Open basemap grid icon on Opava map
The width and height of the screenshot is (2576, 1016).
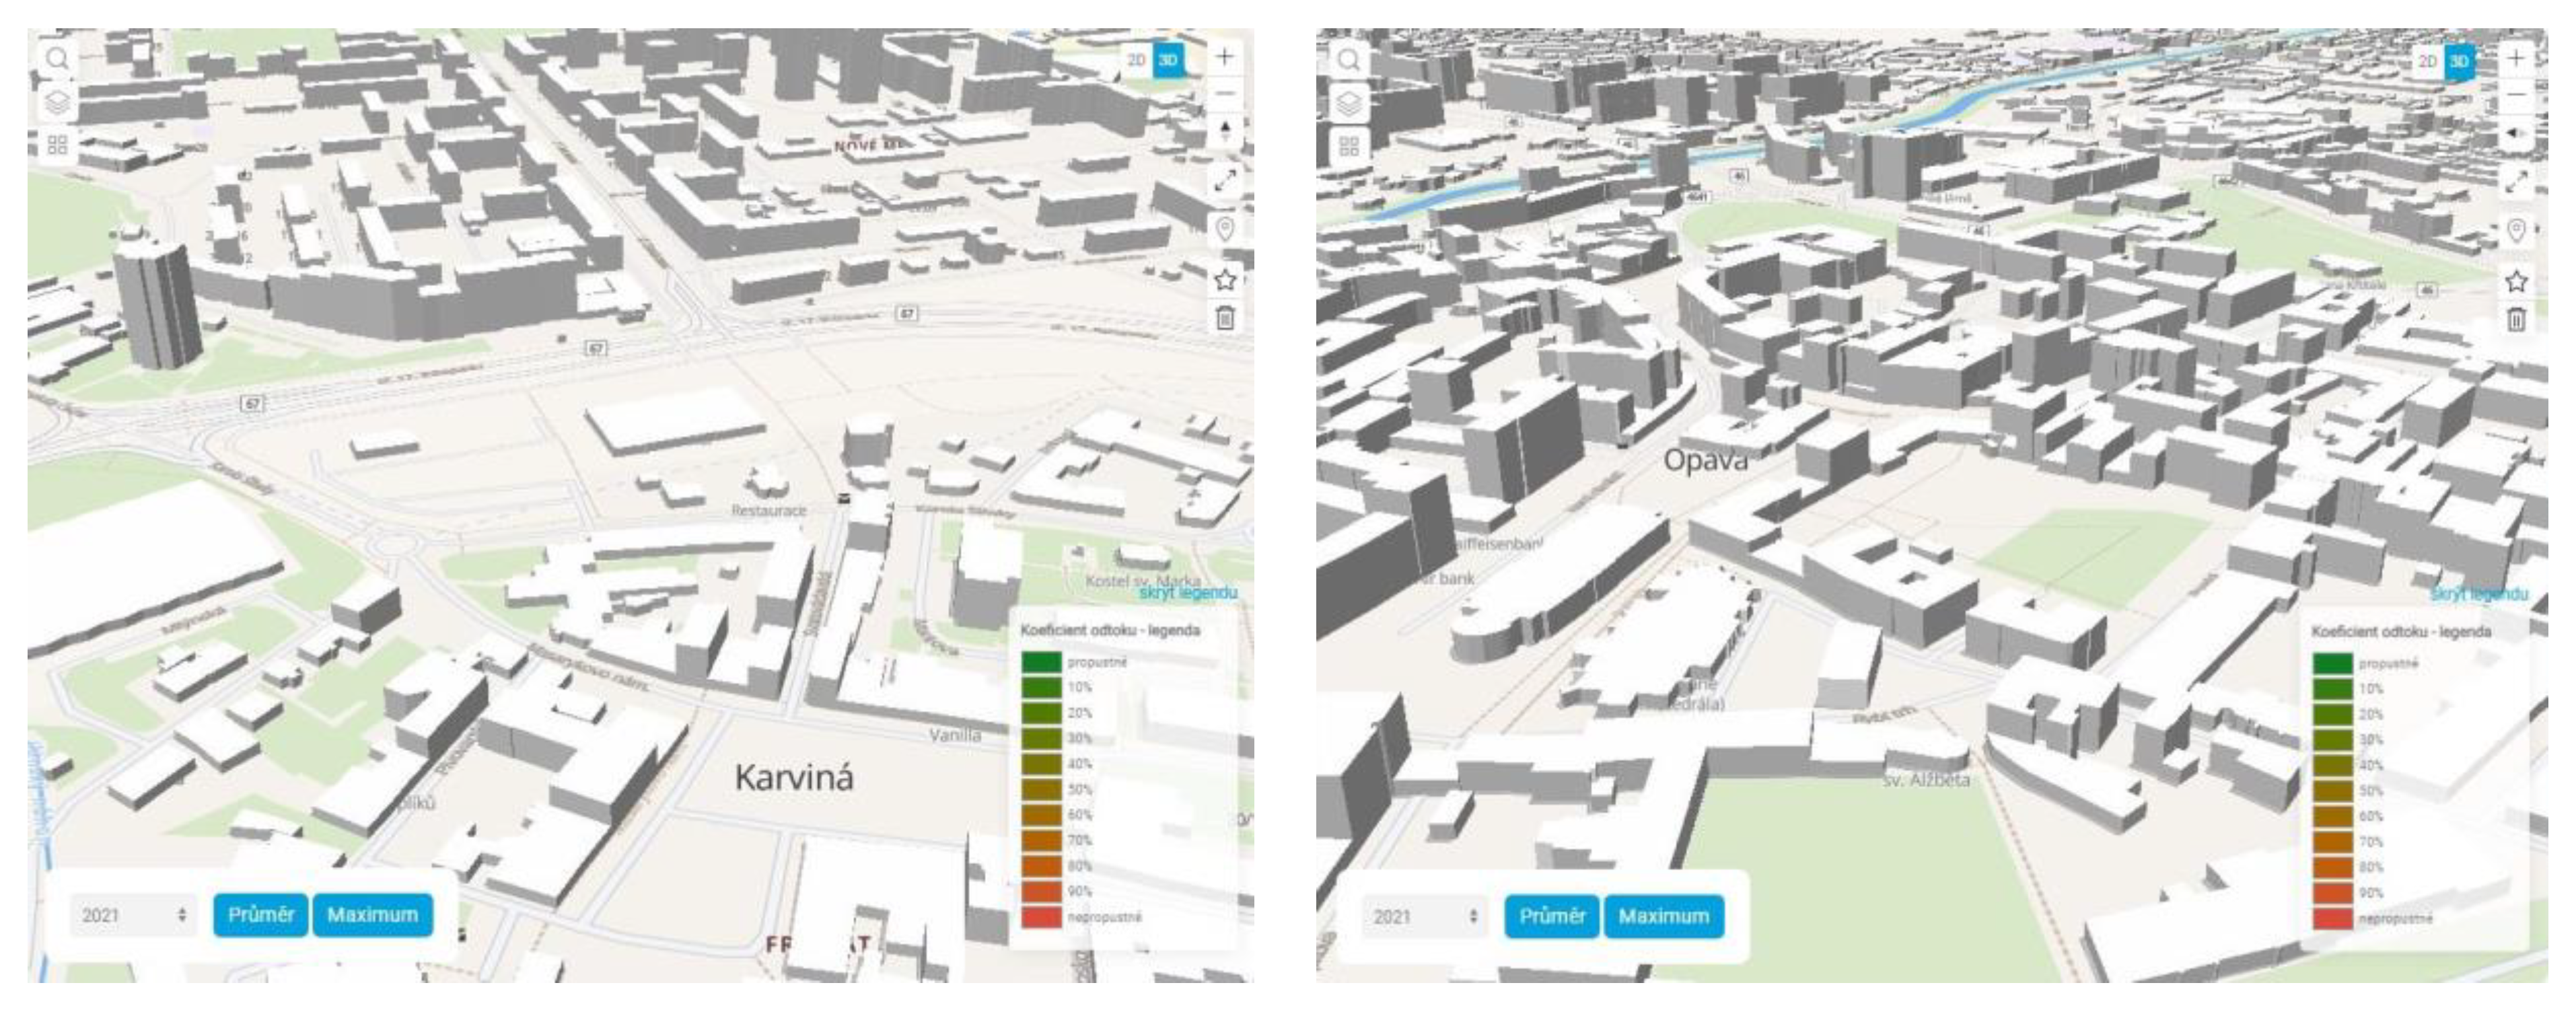click(1349, 147)
